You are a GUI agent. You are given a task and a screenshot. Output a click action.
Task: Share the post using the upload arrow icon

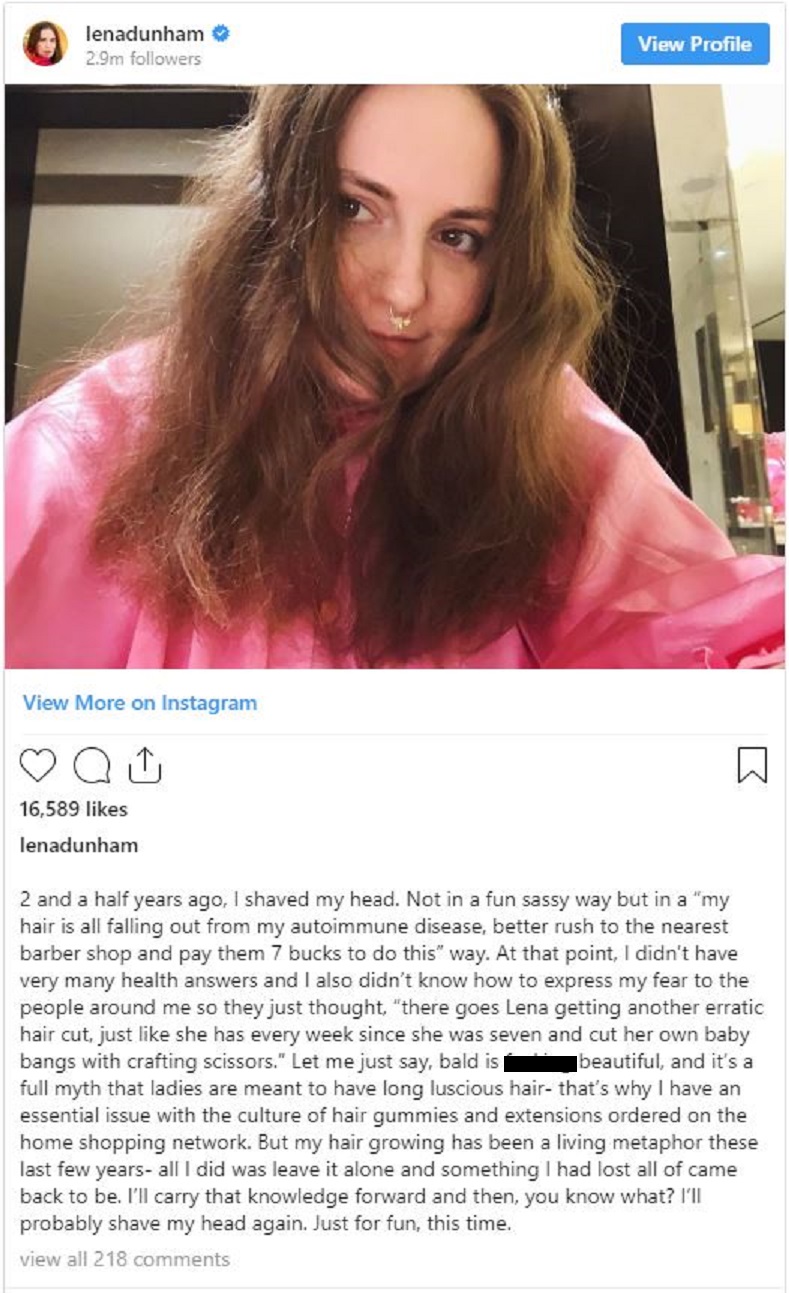click(x=145, y=764)
